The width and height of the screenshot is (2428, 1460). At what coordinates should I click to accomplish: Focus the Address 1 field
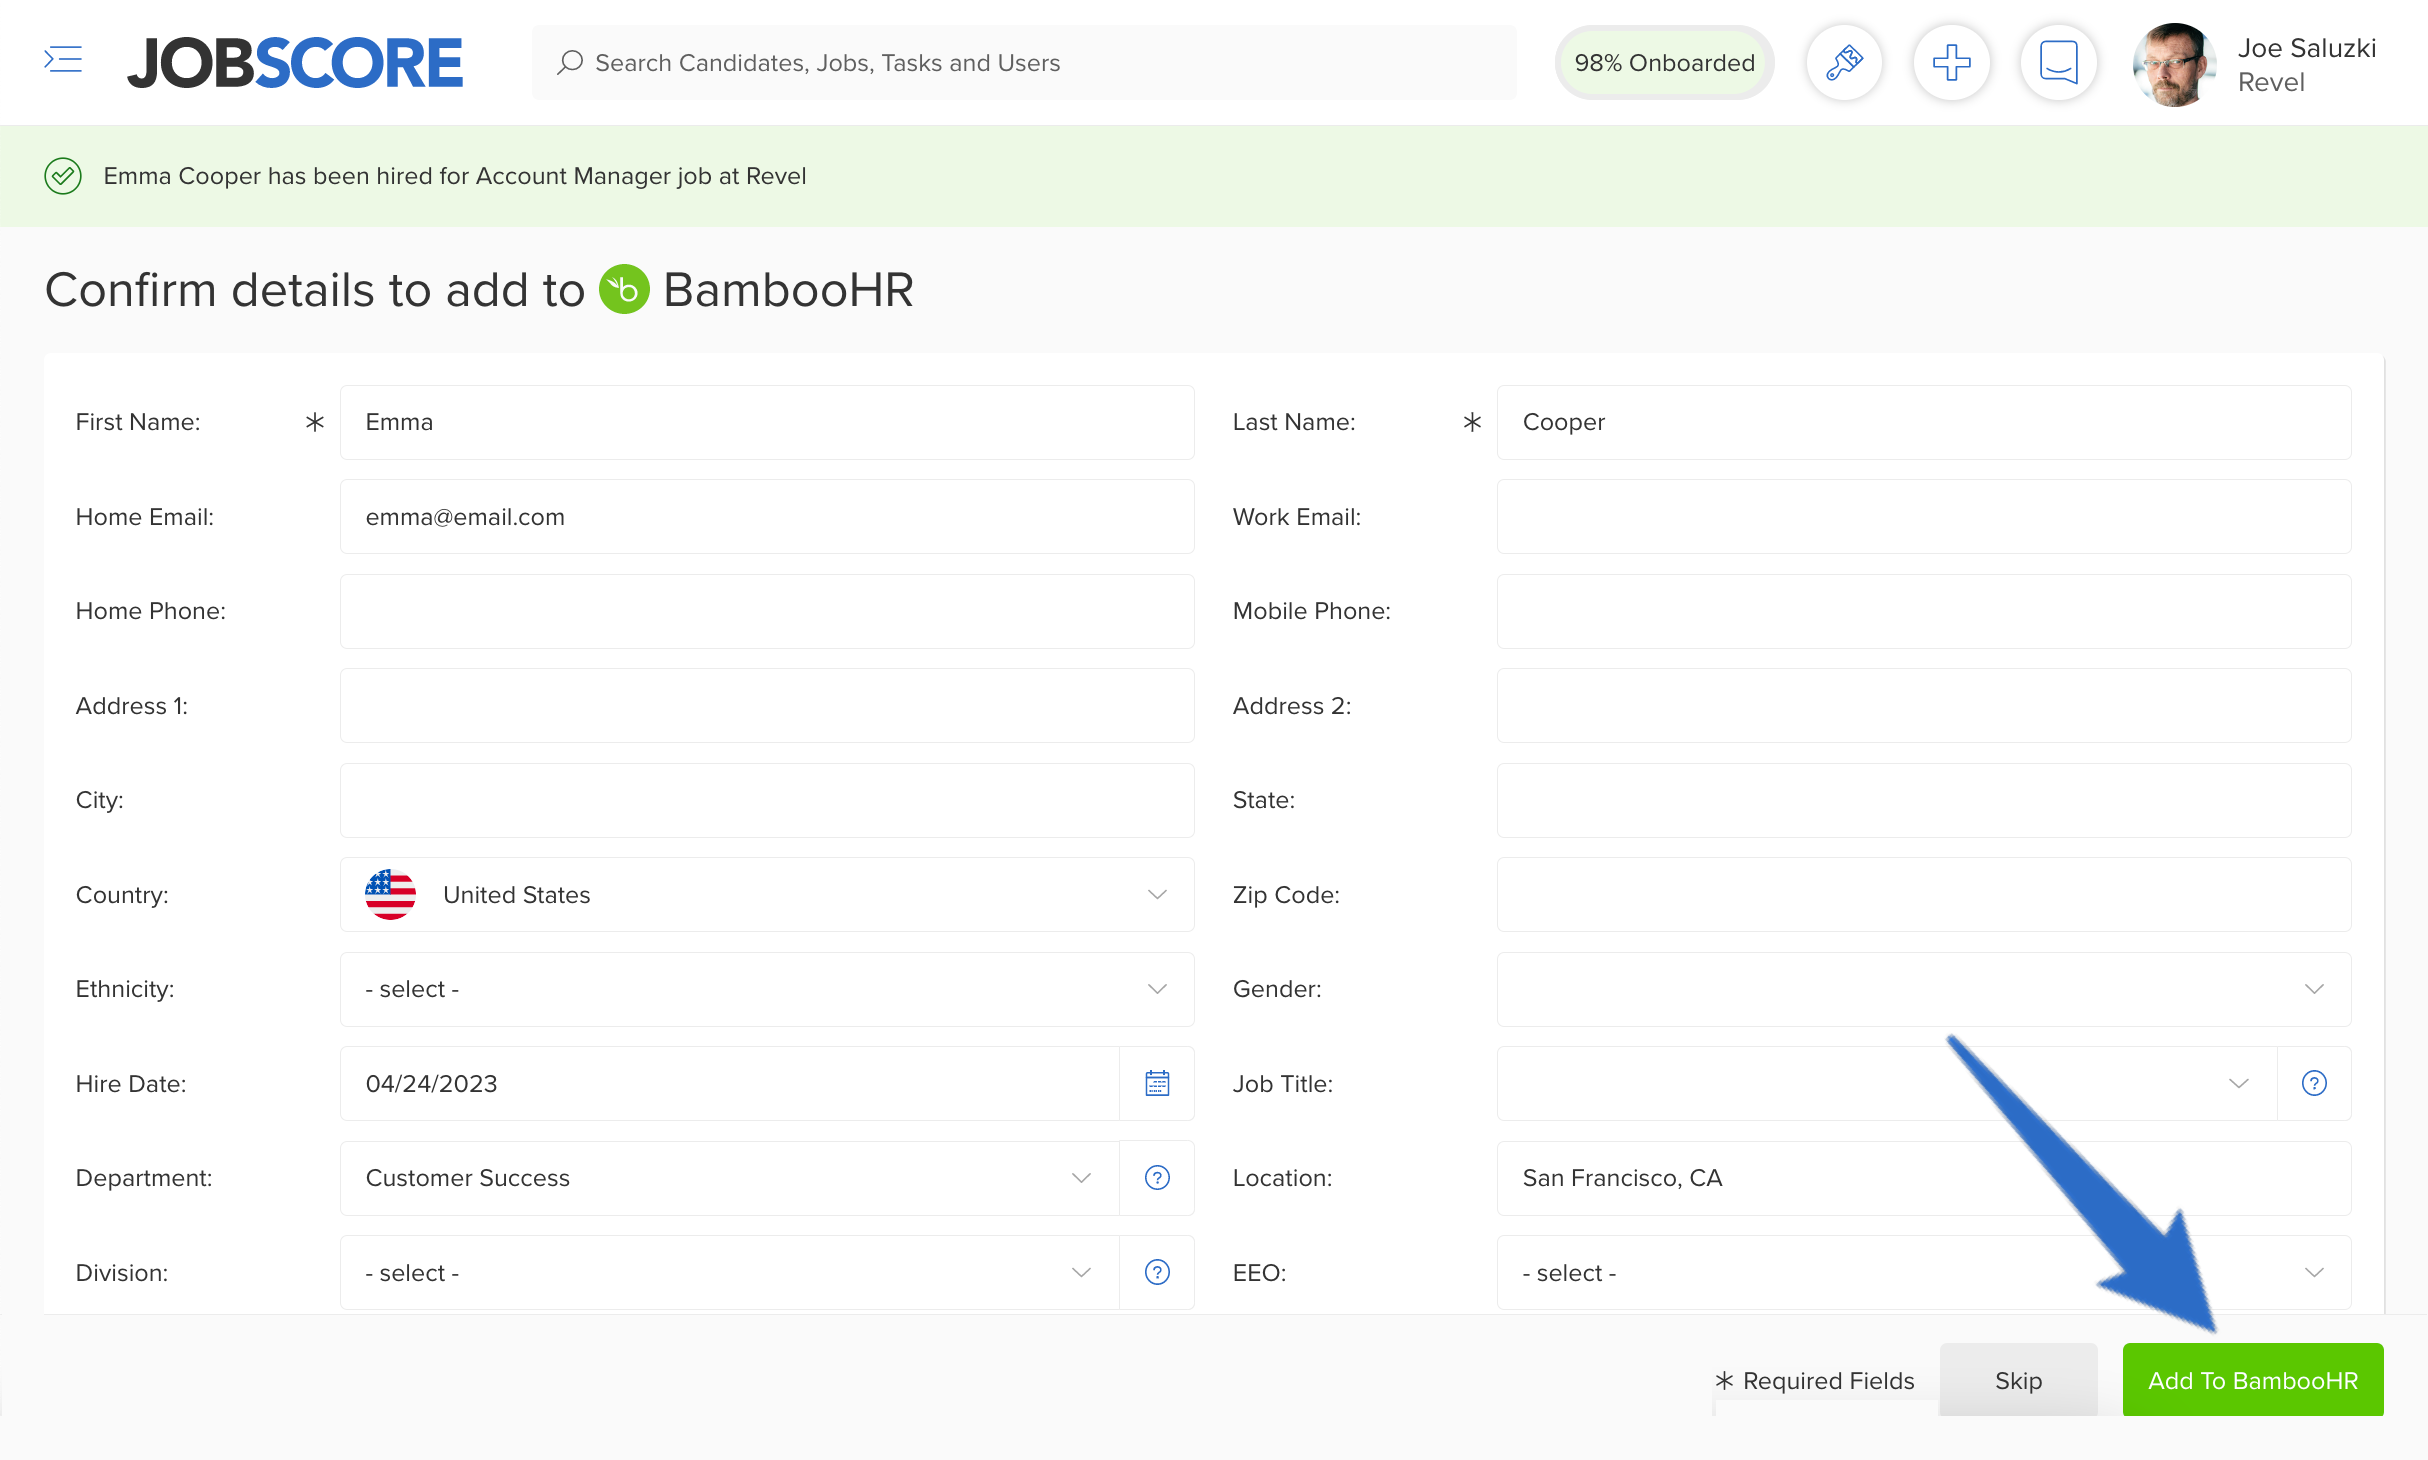tap(767, 705)
